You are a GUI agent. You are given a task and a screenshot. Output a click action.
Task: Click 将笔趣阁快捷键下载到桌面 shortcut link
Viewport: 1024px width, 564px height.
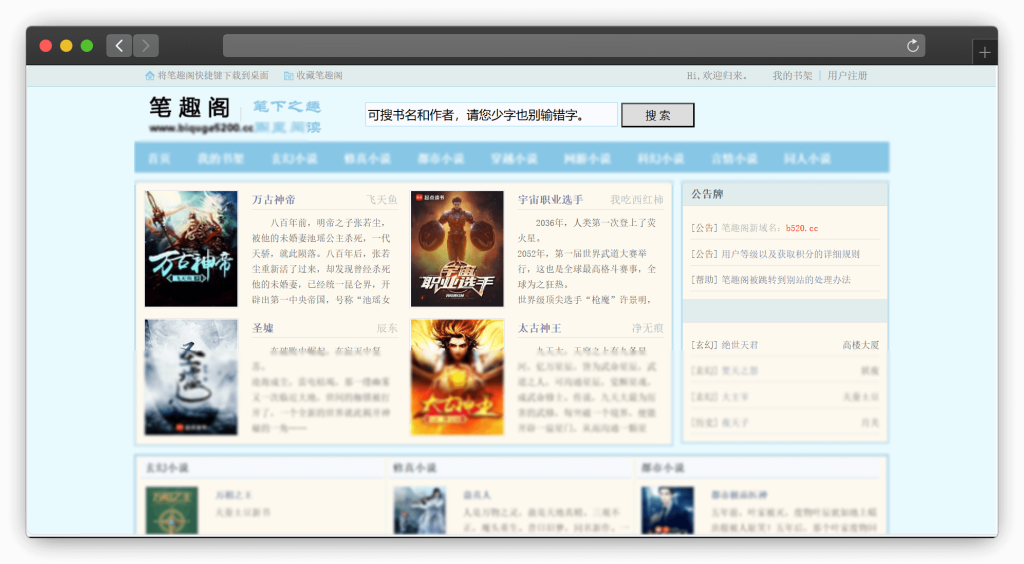[213, 76]
